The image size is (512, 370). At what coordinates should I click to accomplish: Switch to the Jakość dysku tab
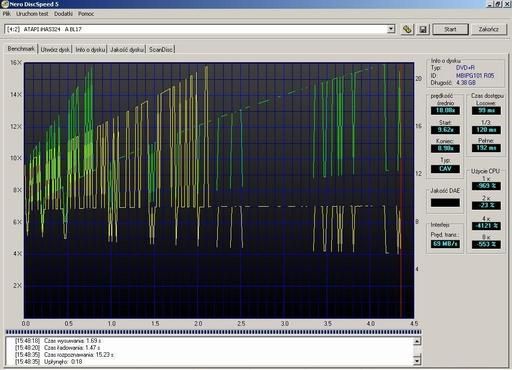(x=127, y=49)
